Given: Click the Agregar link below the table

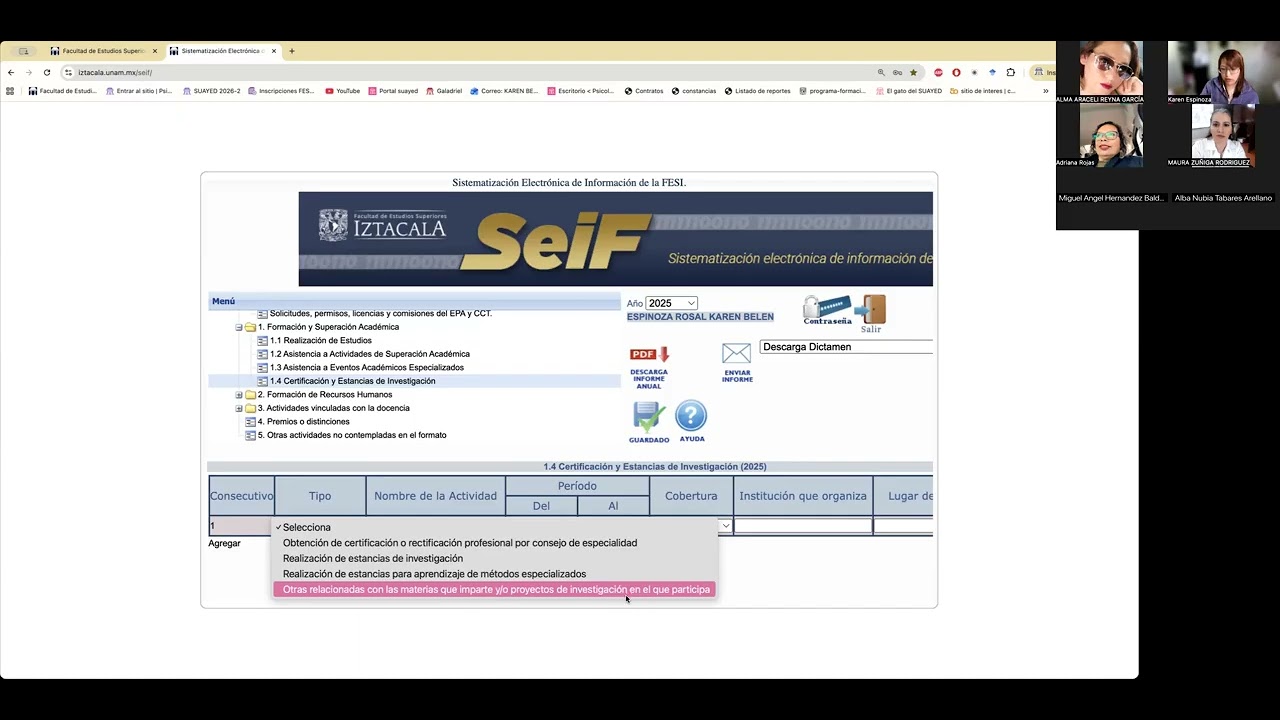Looking at the screenshot, I should pos(224,543).
